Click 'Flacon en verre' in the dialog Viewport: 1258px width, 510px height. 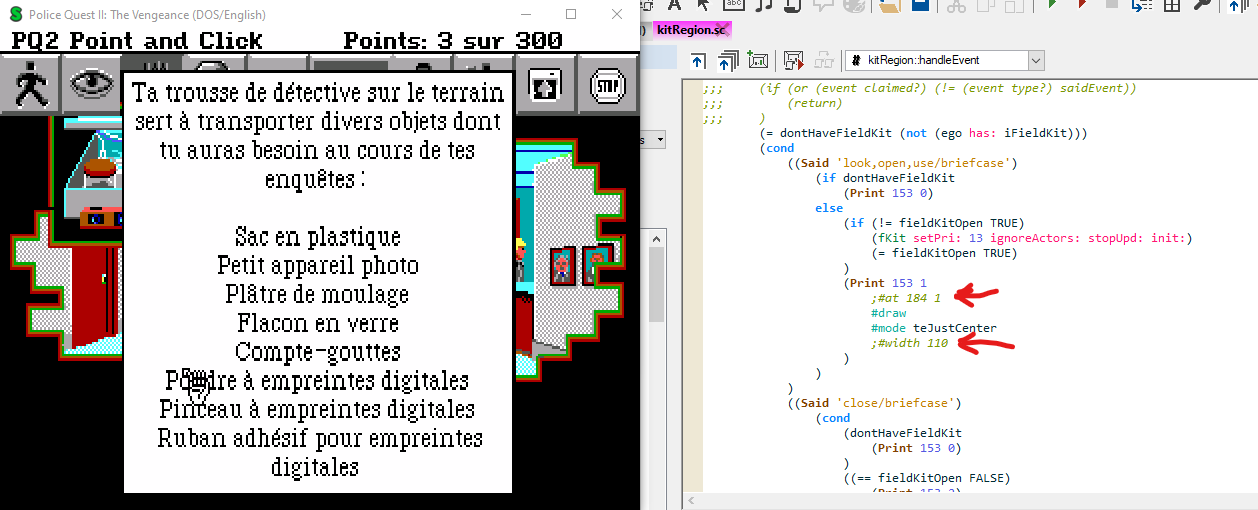(318, 324)
